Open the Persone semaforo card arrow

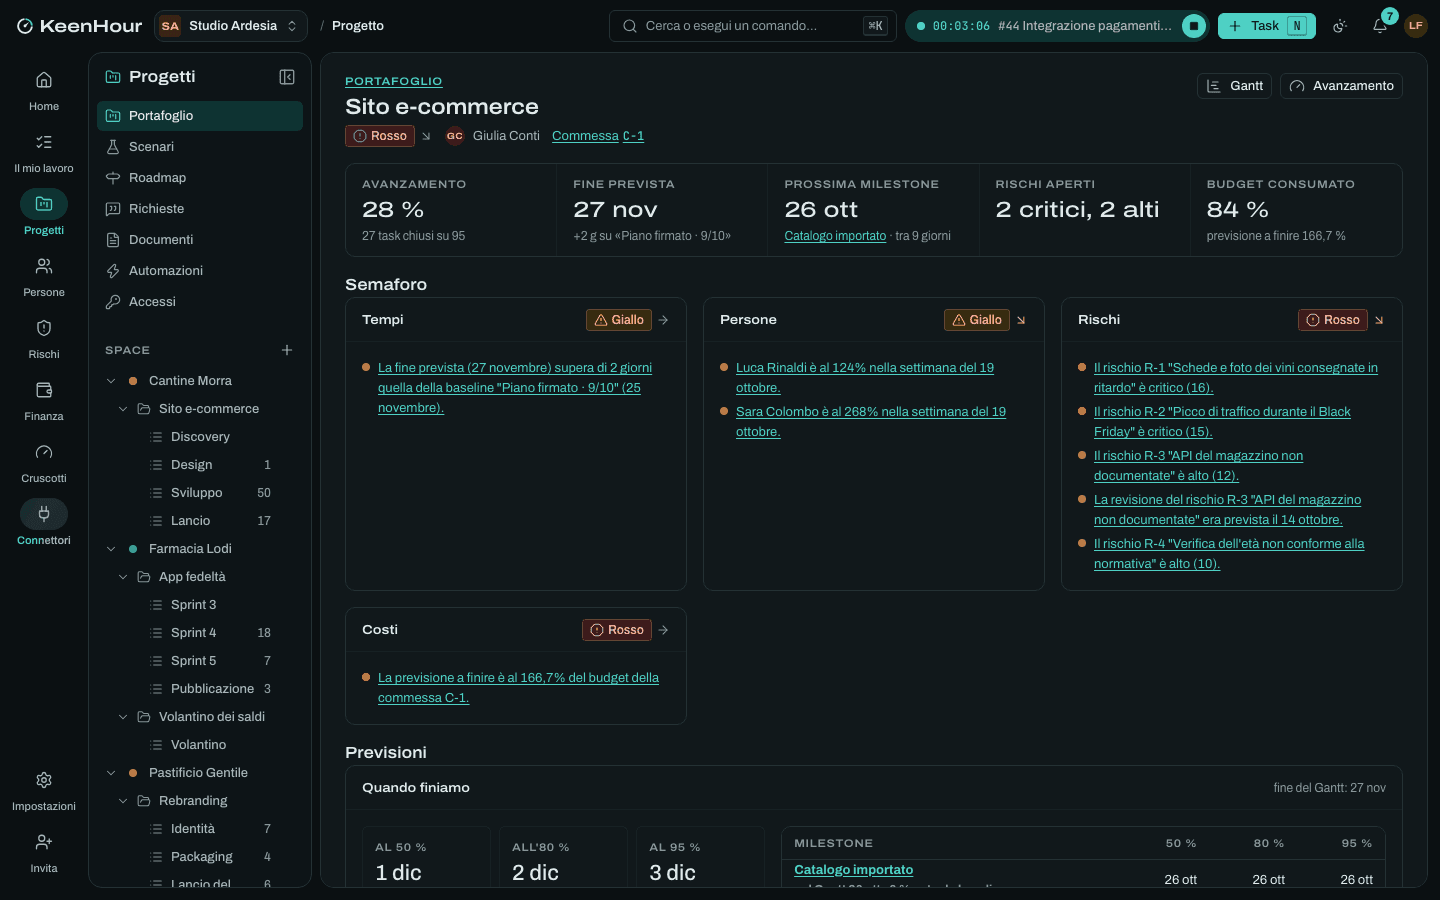[x=1021, y=320]
